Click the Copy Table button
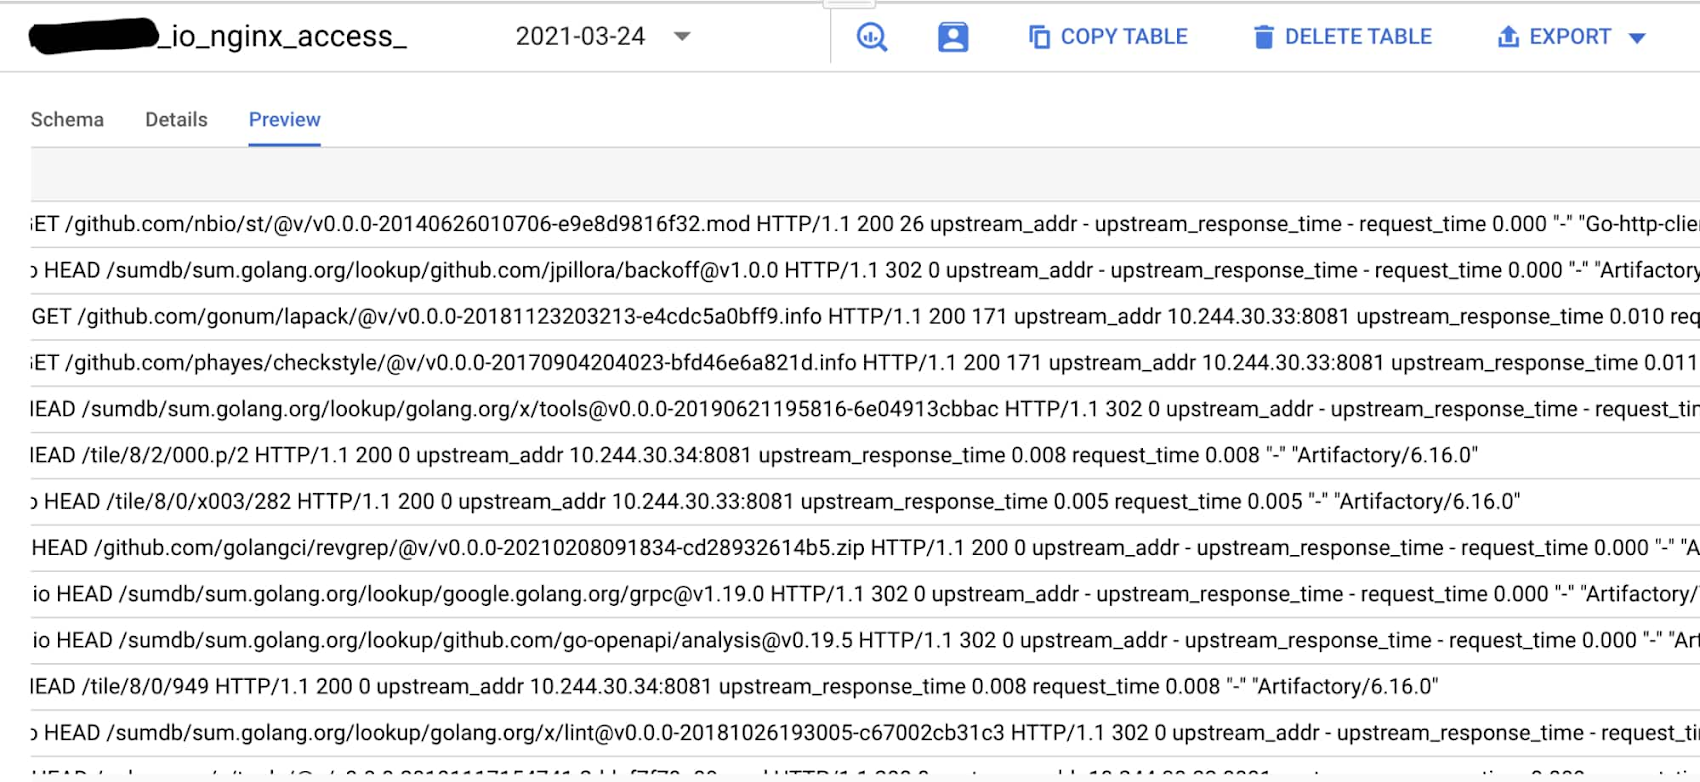 tap(1108, 37)
